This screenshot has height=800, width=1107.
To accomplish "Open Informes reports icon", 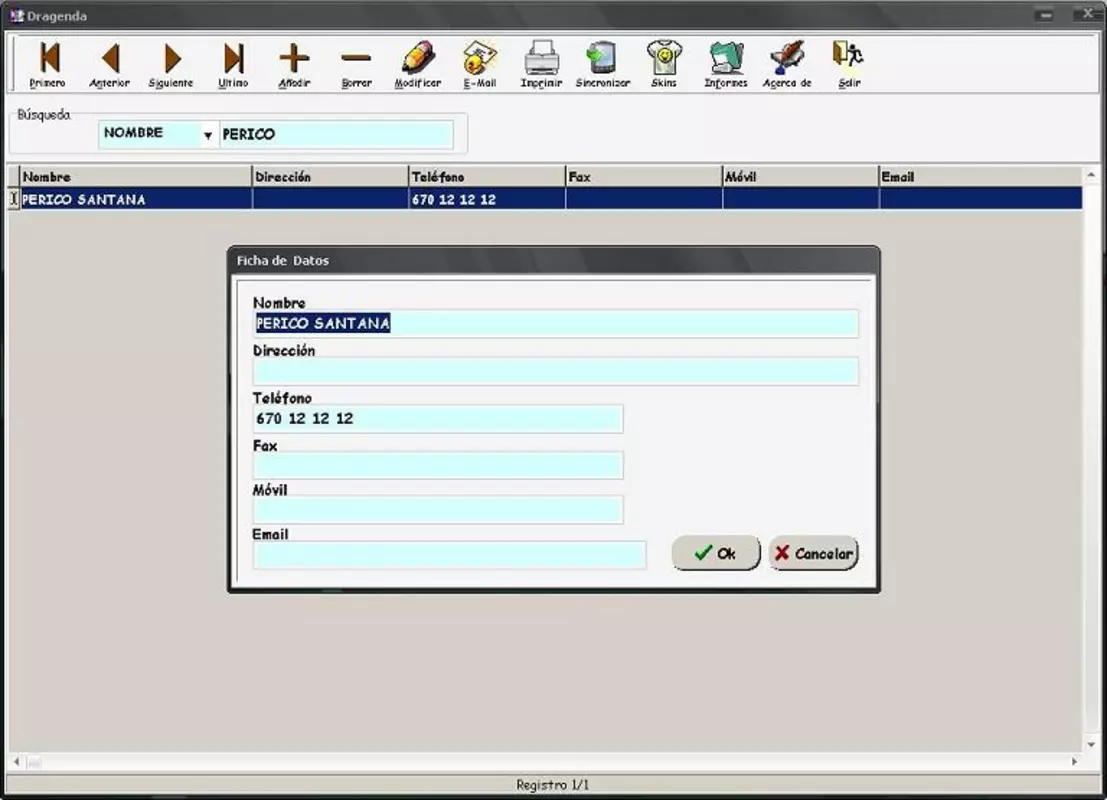I will [726, 64].
